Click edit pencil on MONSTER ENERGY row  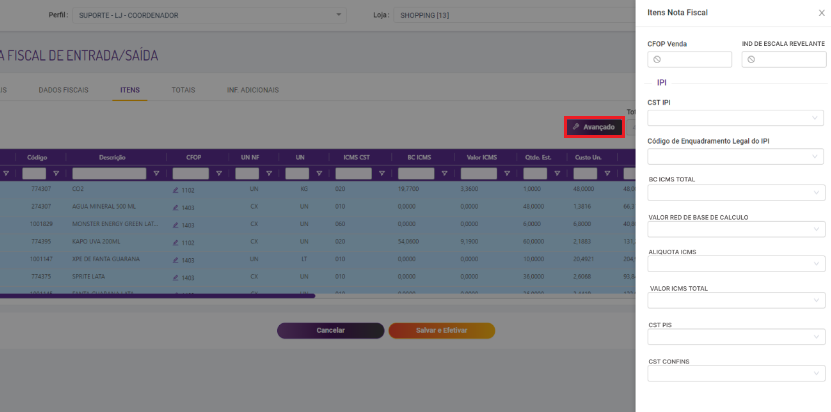[x=175, y=225]
